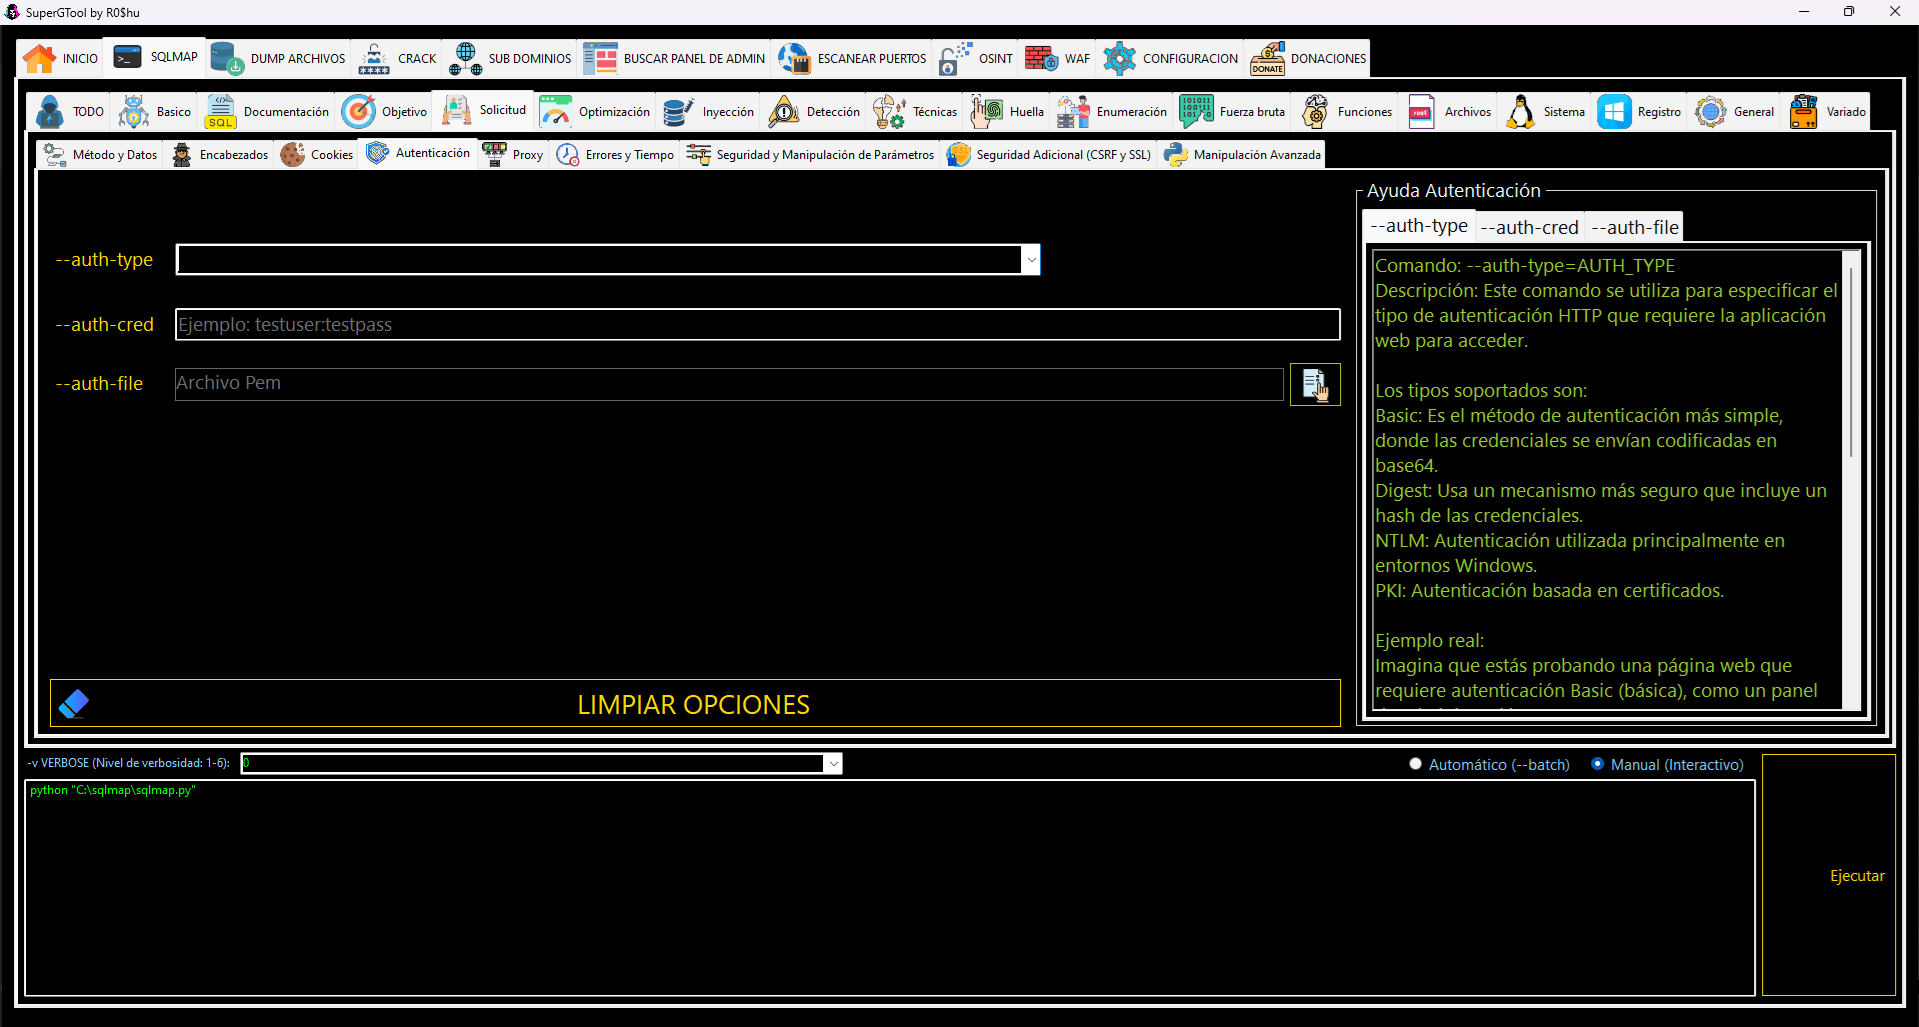Viewport: 1919px width, 1027px height.
Task: Select Sistema Linux penguin icon
Action: tap(1521, 112)
